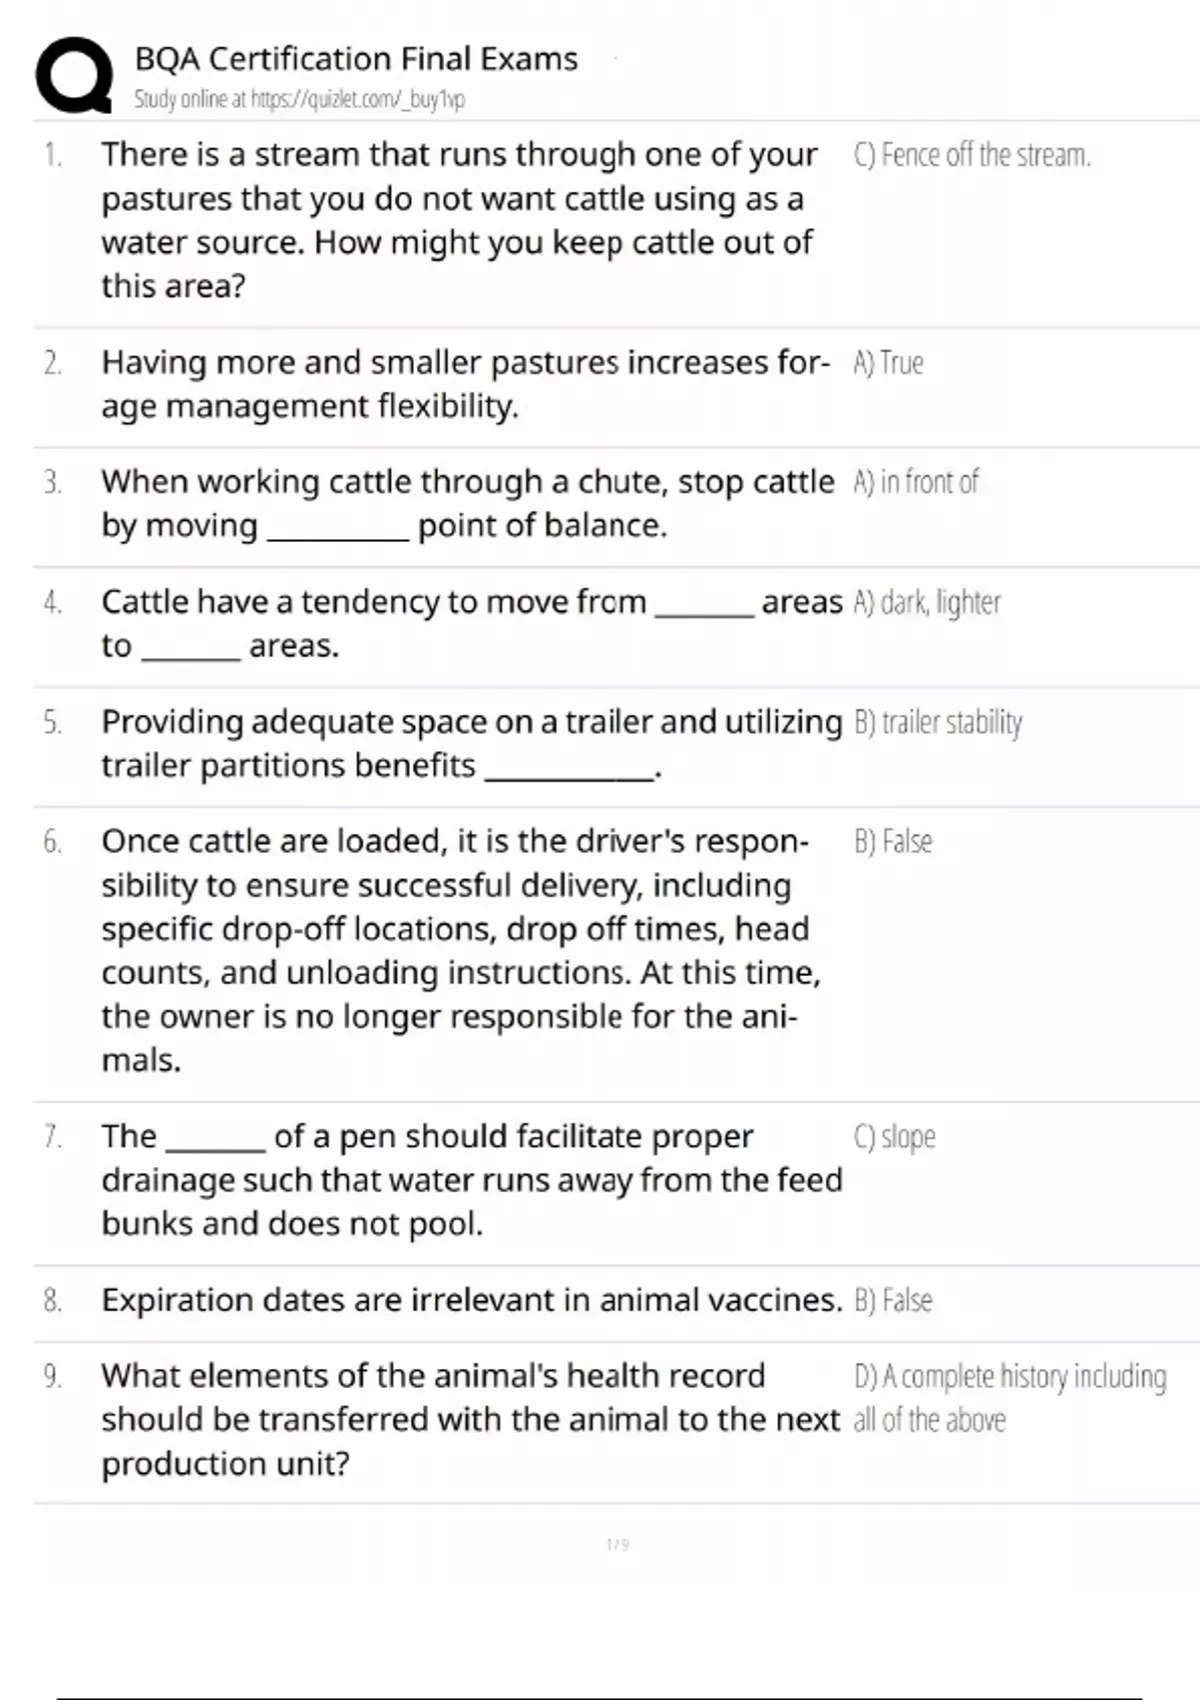Select question 3 about working cattle chute
The width and height of the screenshot is (1200, 1700).
point(467,504)
